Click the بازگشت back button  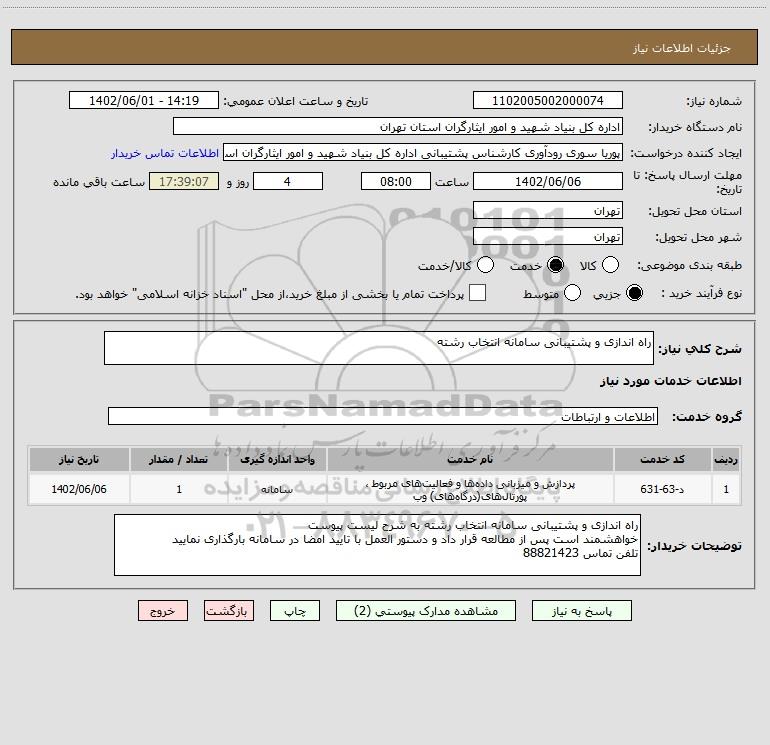229,611
